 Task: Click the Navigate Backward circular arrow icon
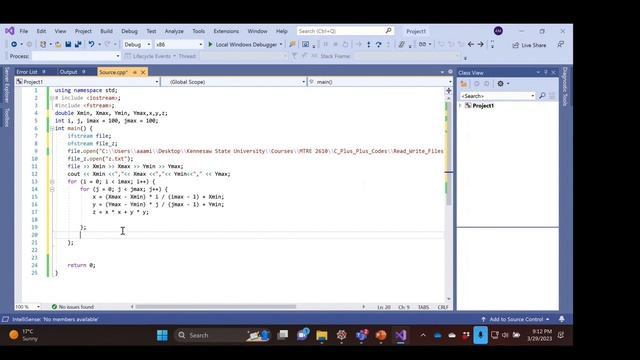[x=14, y=44]
